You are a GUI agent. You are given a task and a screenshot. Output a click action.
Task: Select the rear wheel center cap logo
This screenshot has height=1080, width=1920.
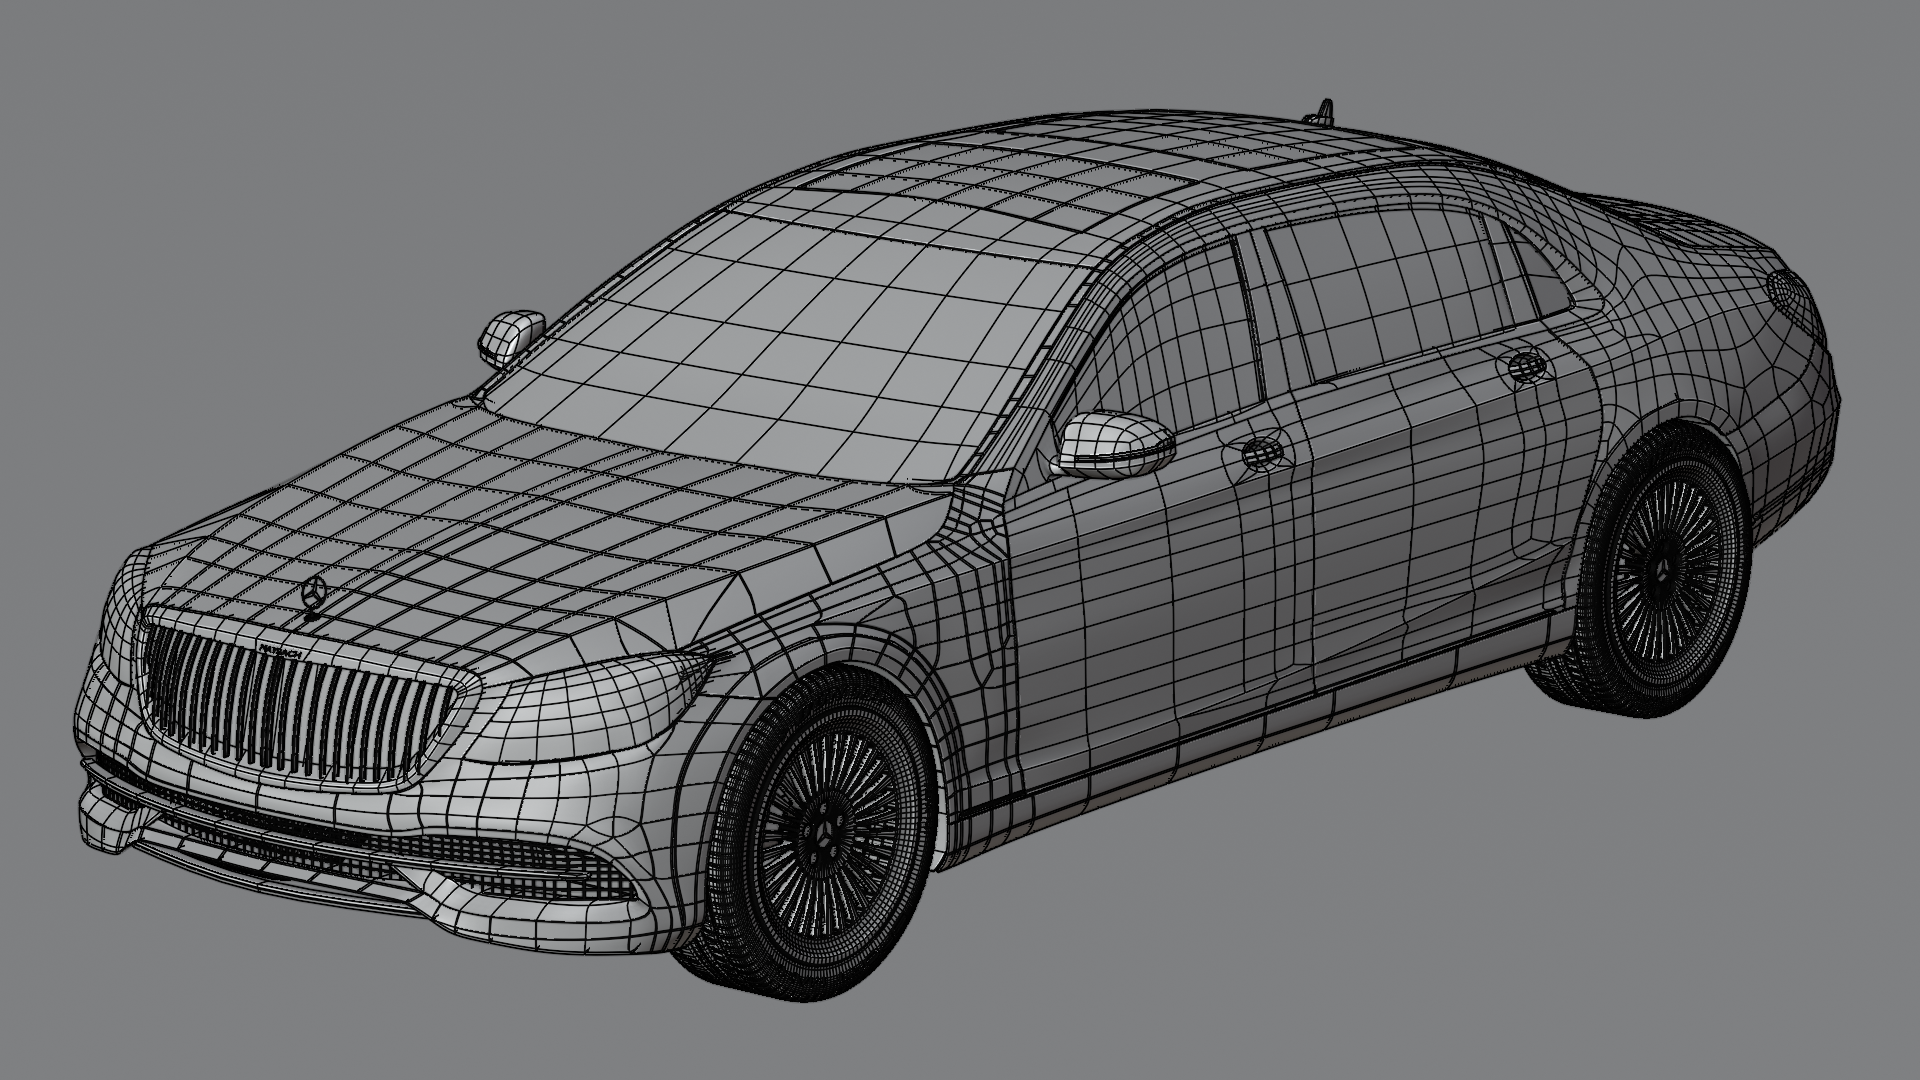pos(1662,569)
